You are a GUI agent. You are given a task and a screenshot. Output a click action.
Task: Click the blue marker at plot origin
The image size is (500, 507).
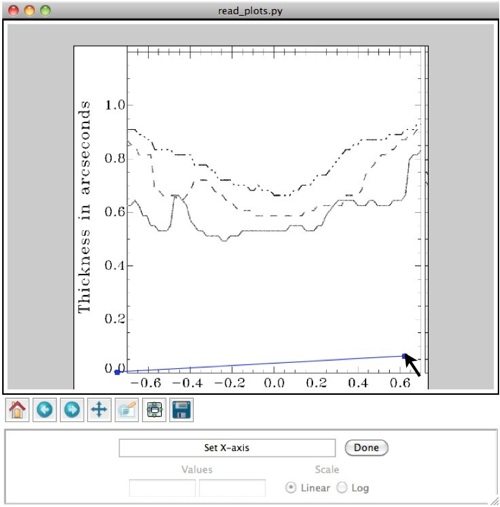click(x=117, y=372)
